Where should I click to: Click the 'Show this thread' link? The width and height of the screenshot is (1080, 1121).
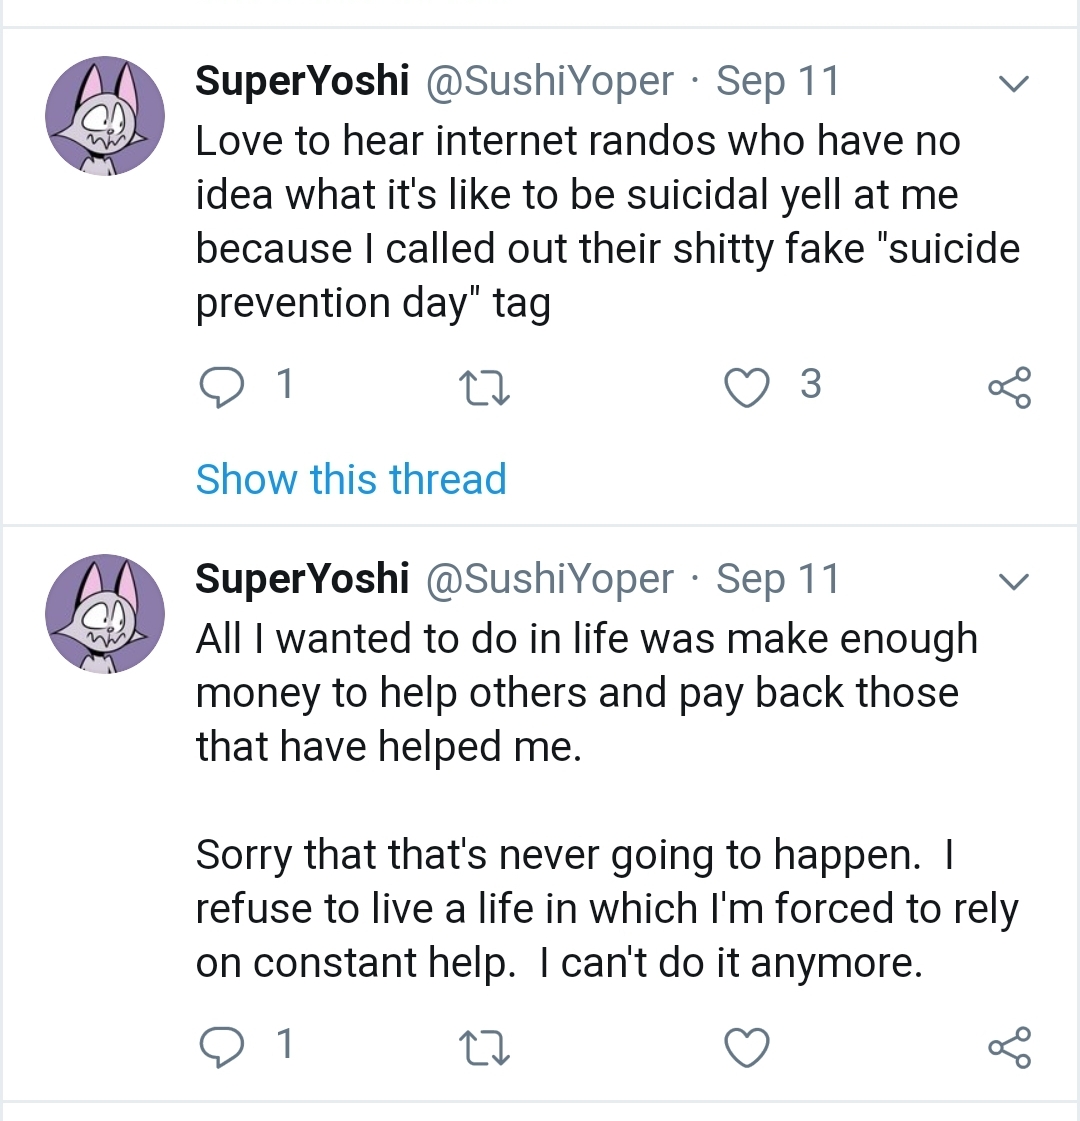click(x=351, y=479)
